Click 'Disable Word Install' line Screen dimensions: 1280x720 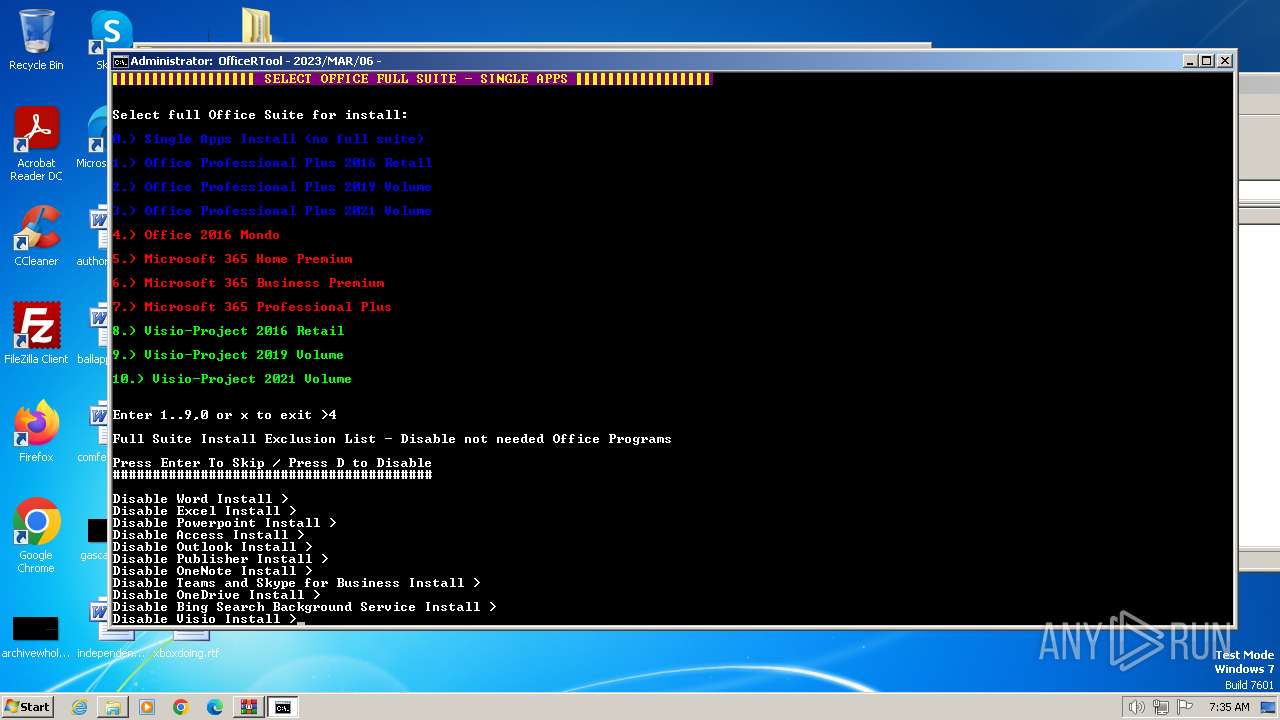tap(200, 499)
